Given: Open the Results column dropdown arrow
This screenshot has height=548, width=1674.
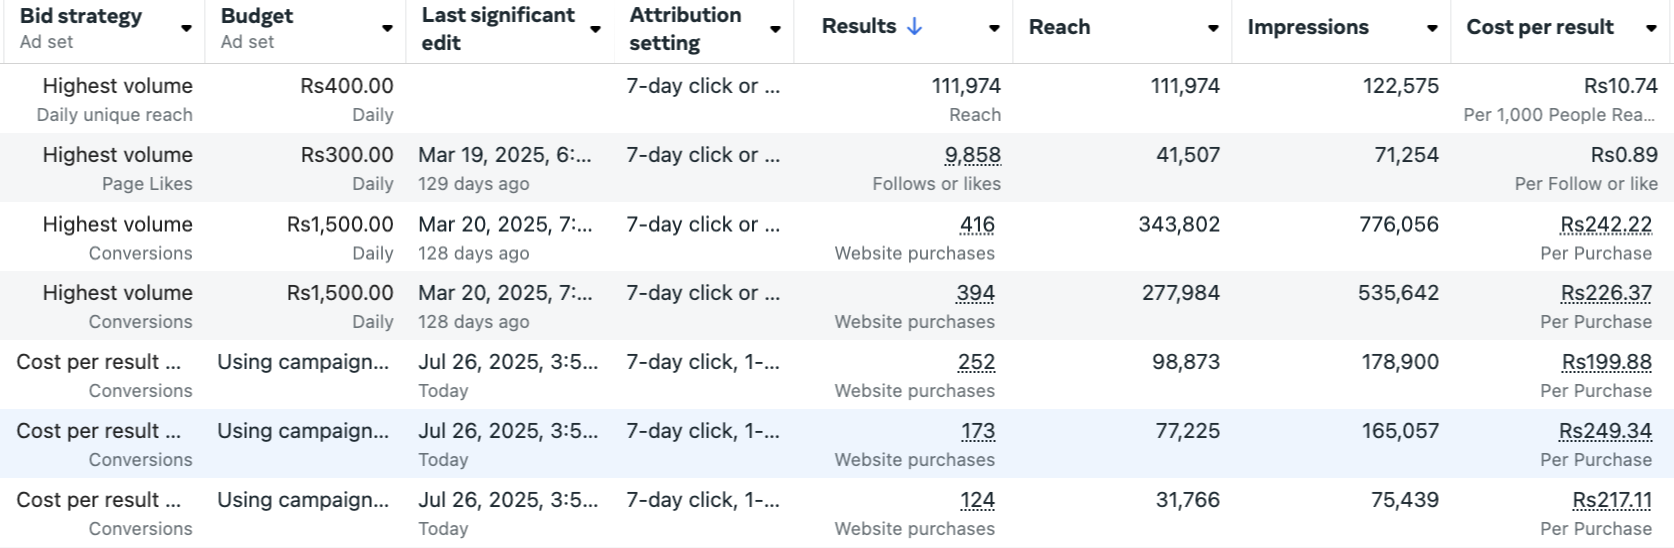Looking at the screenshot, I should [x=994, y=28].
